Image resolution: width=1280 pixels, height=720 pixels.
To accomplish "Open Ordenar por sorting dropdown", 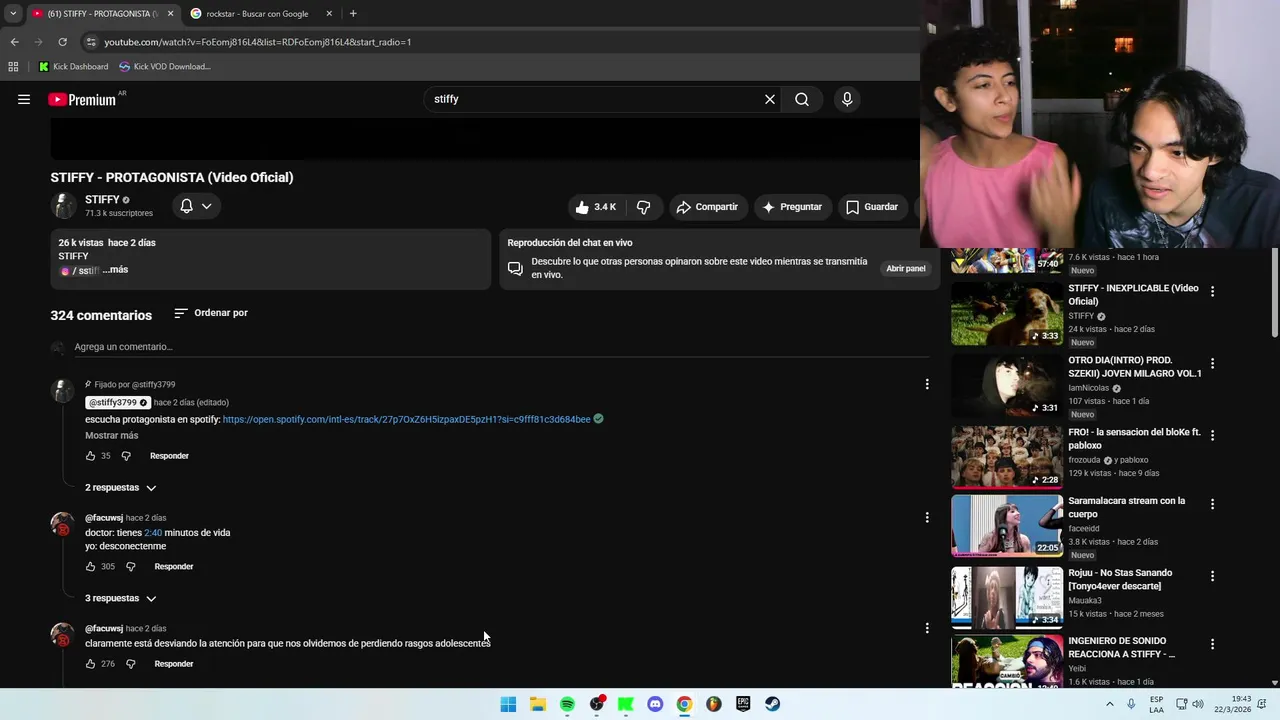I will click(x=211, y=313).
